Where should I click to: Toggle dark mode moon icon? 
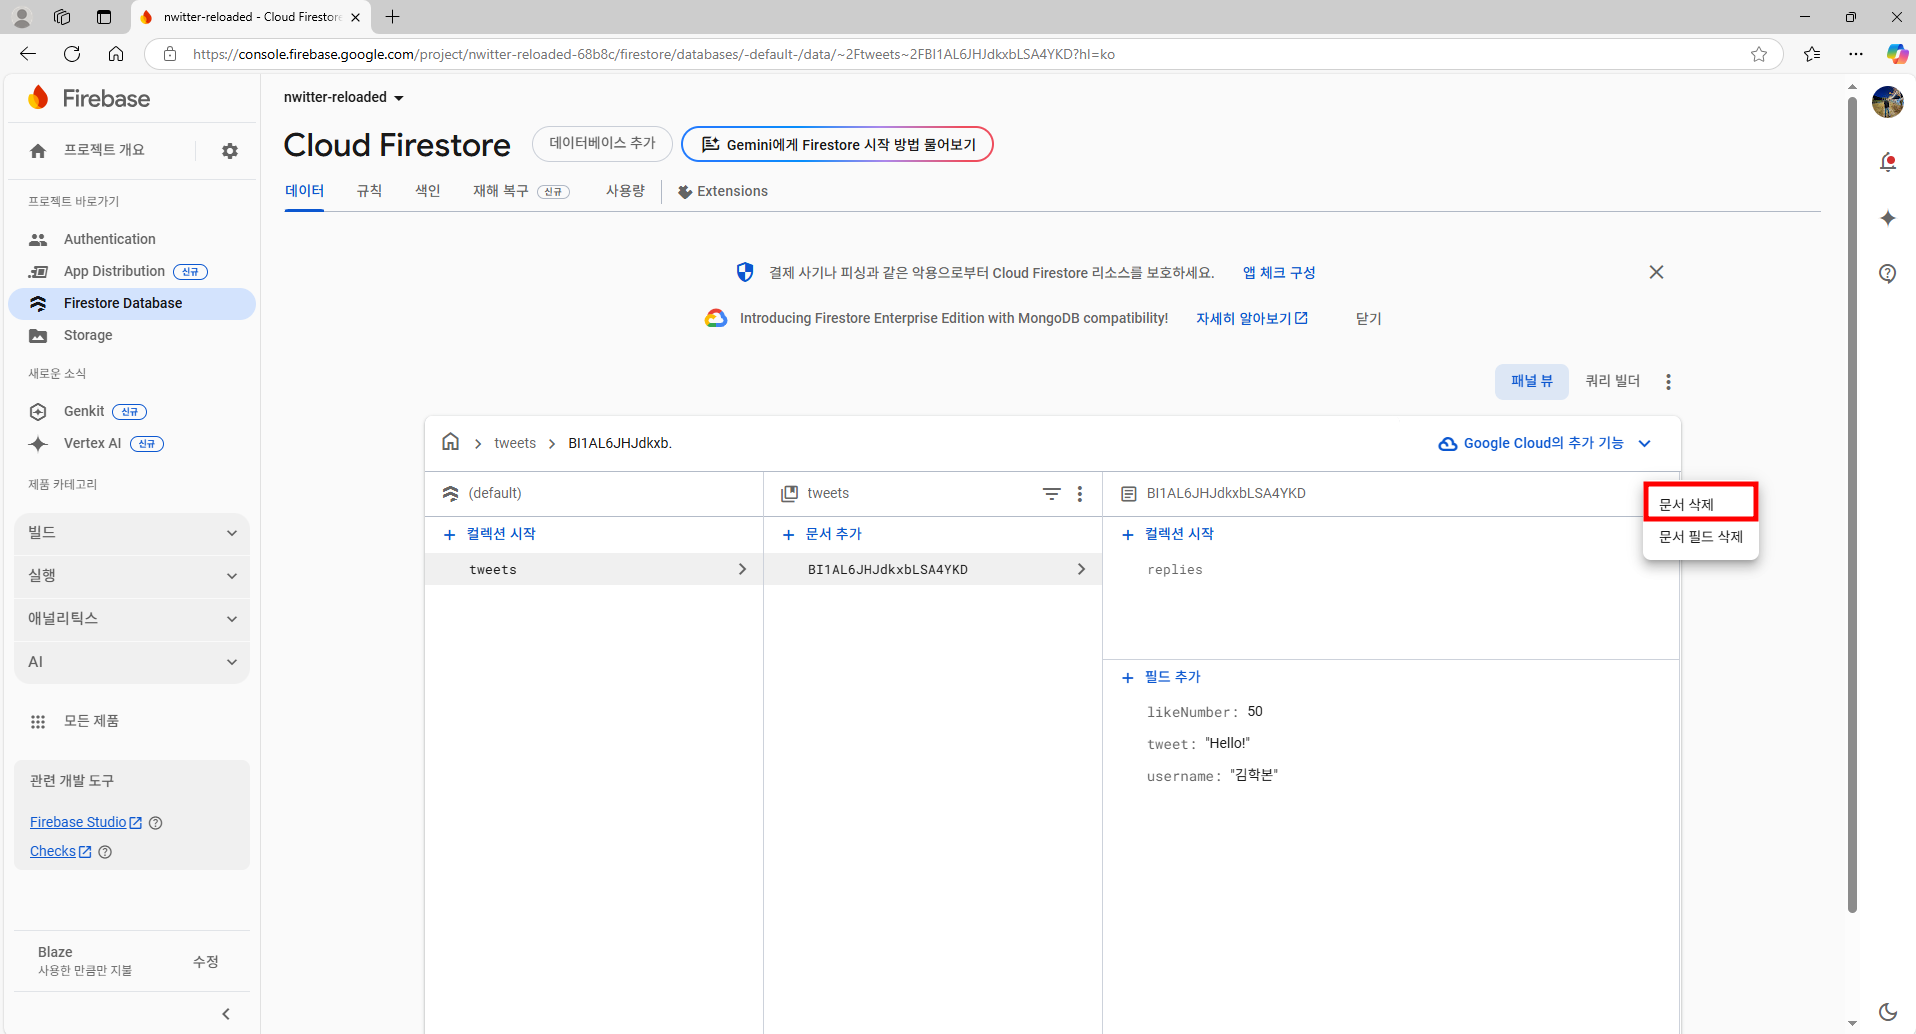point(1888,1012)
